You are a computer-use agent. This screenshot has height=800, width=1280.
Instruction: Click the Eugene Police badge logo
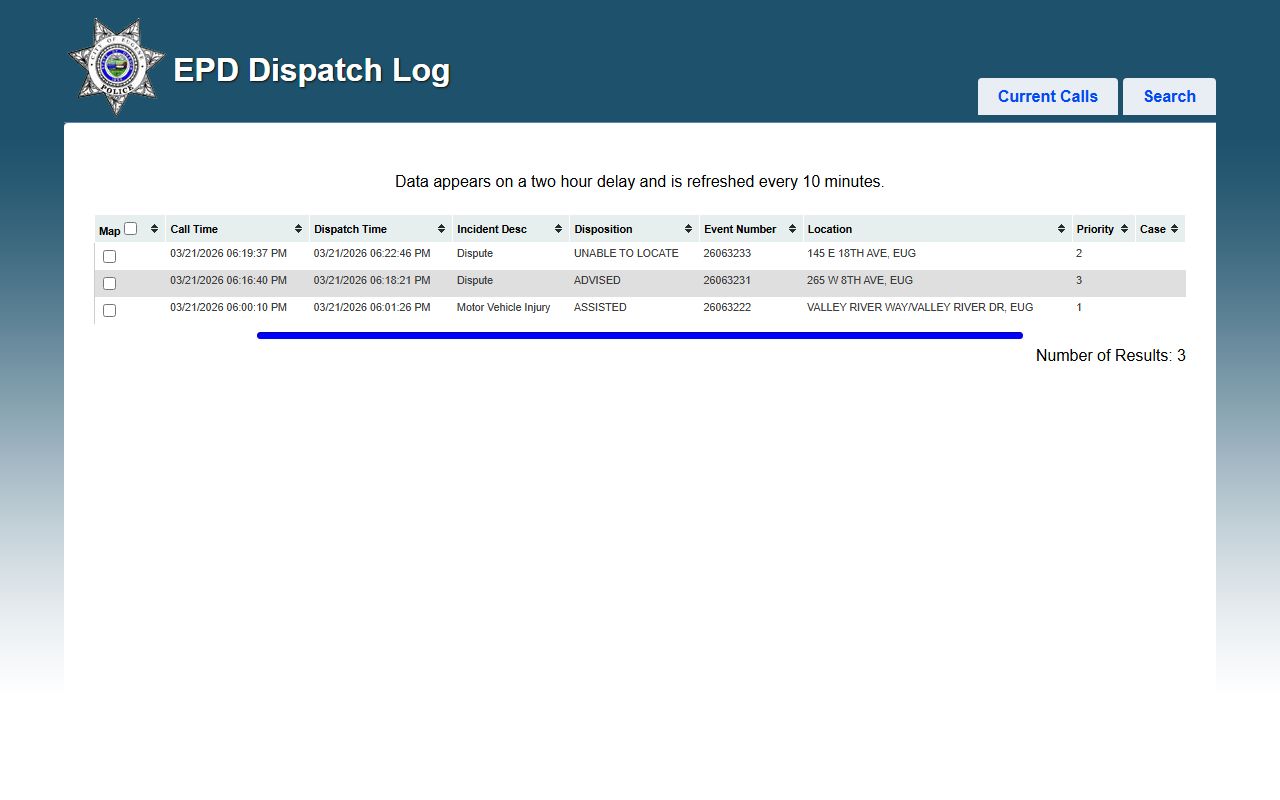click(x=116, y=66)
